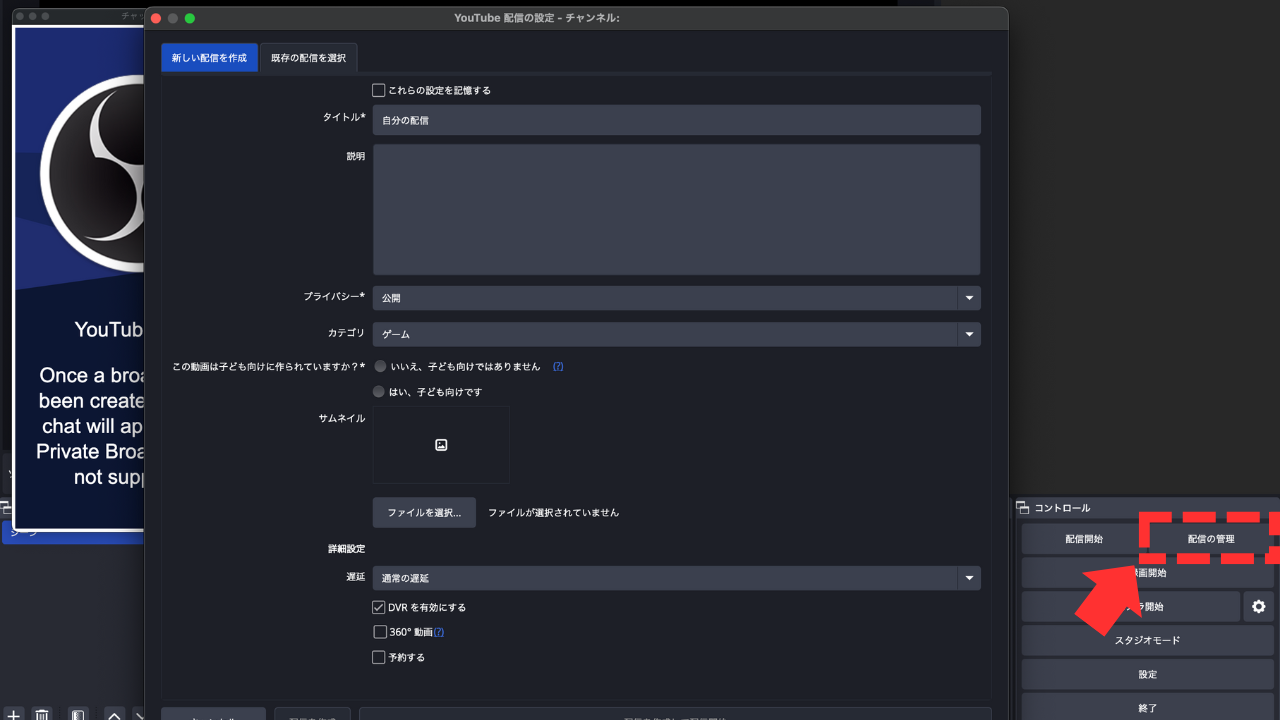
Task: Open '設定' from the Controls dock
Action: pyautogui.click(x=1148, y=674)
